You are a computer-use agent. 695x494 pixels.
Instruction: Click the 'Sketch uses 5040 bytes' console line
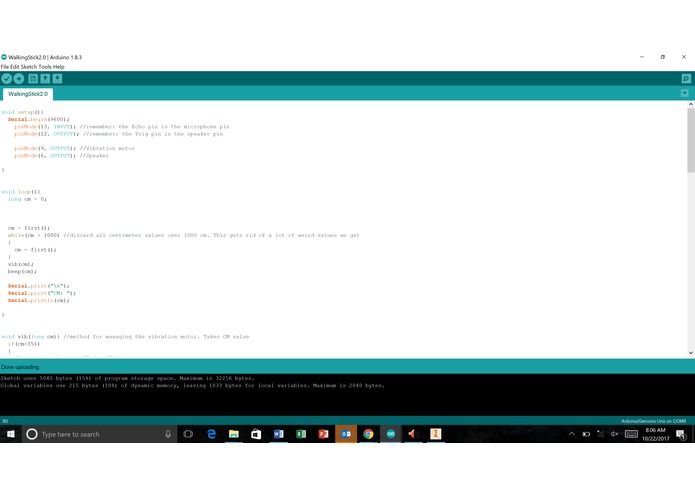[127, 378]
